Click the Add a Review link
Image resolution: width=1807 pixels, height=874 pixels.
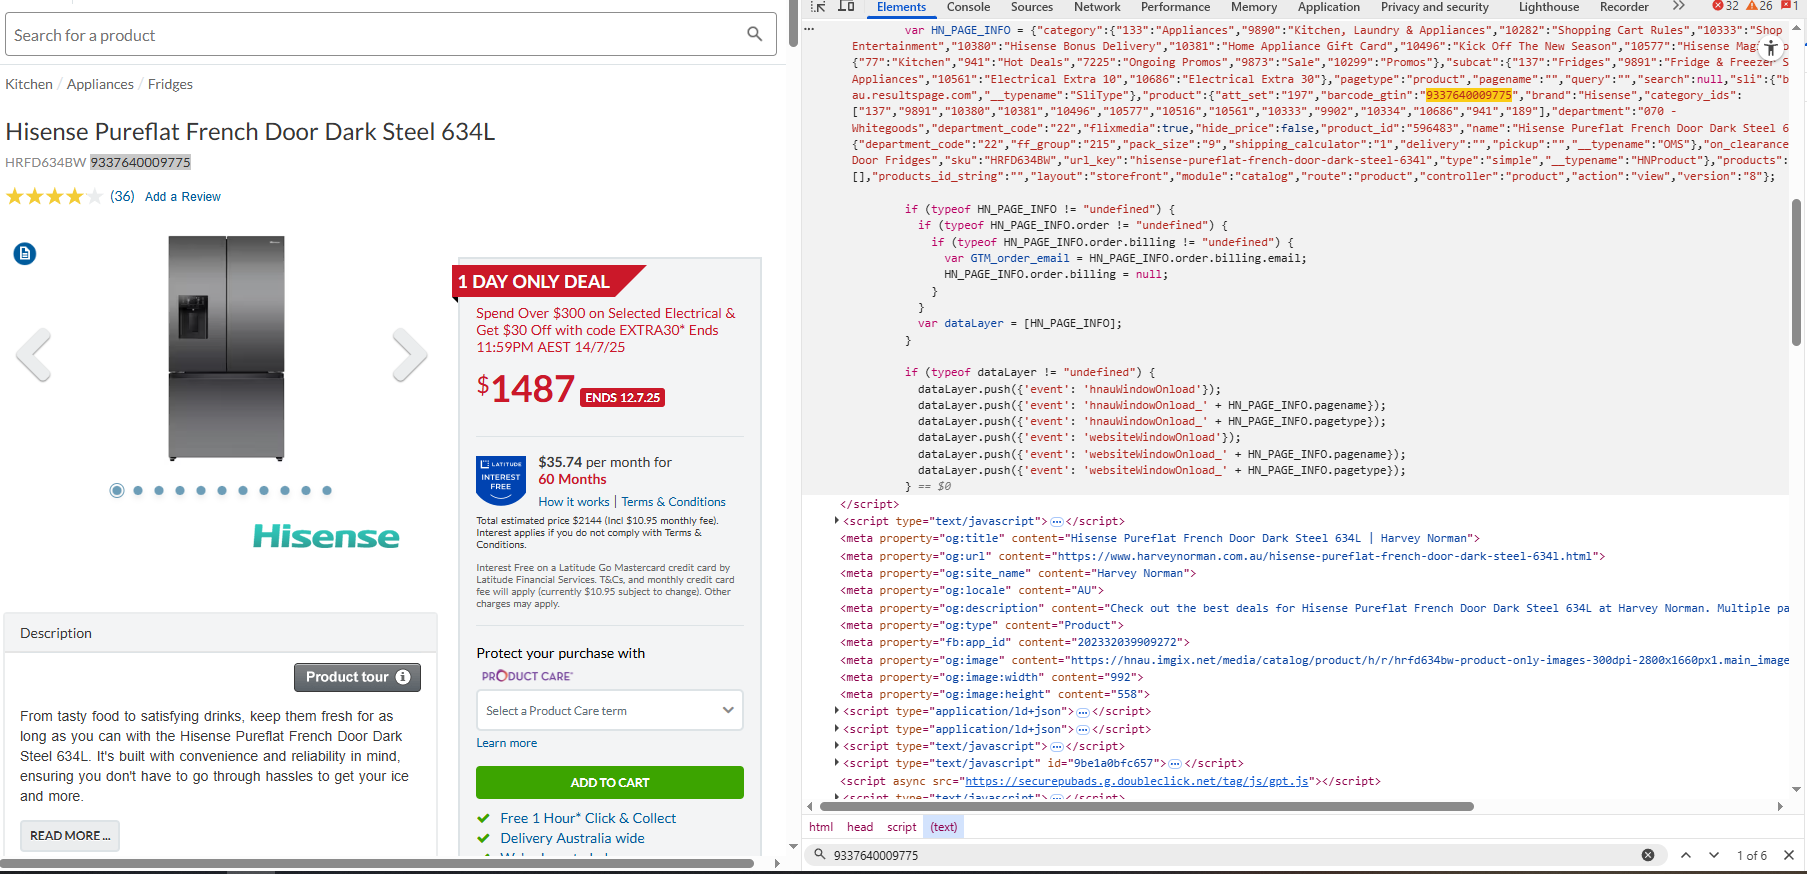183,197
